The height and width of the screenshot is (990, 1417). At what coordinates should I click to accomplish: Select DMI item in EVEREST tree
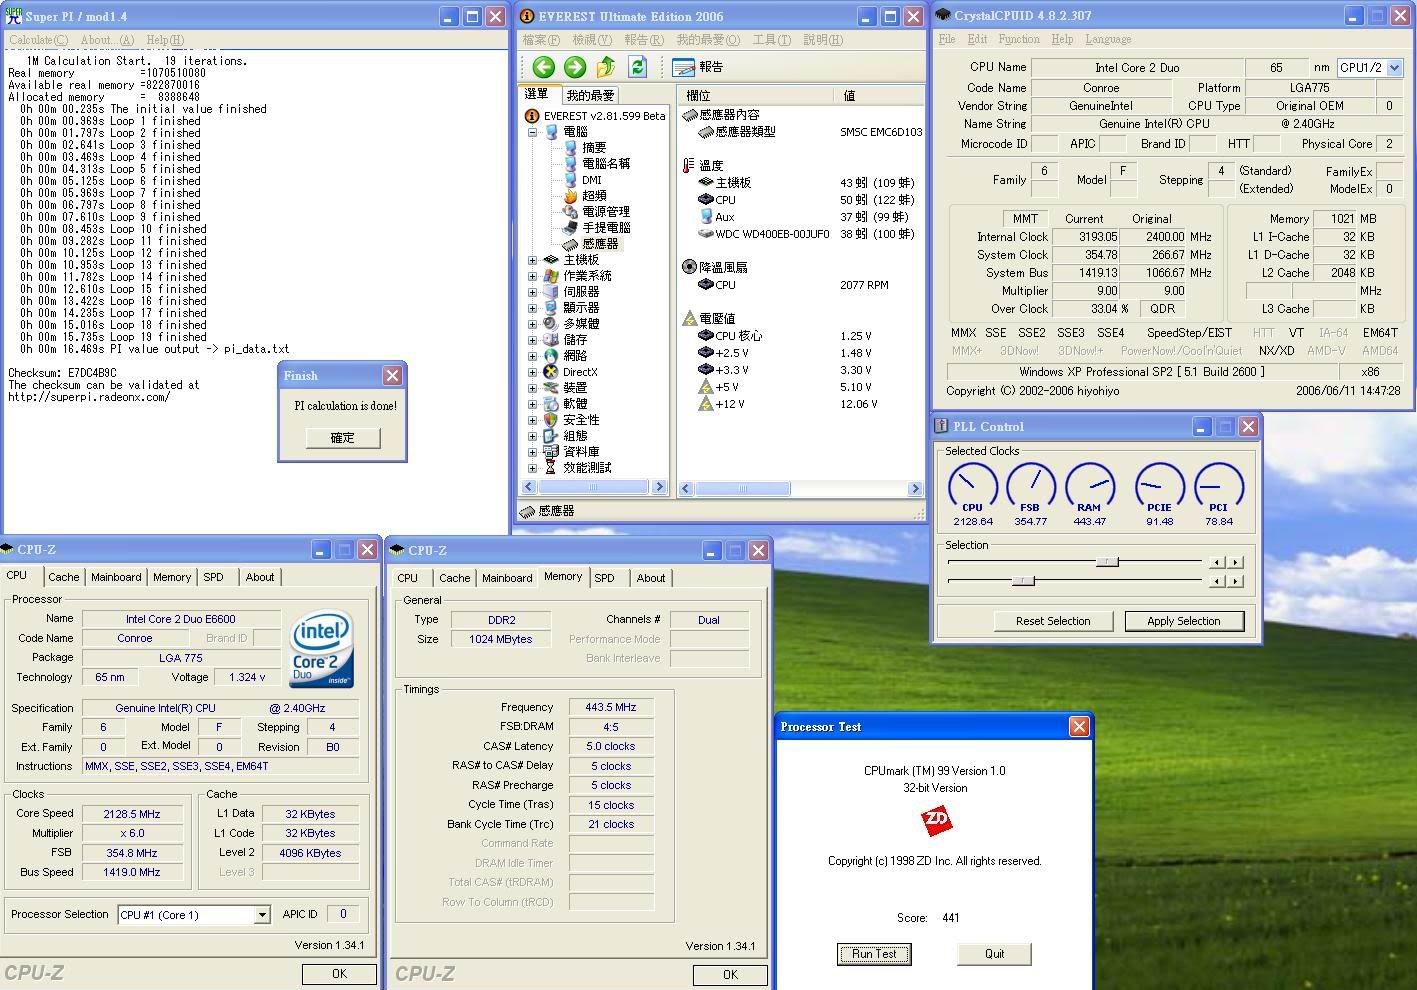point(592,180)
